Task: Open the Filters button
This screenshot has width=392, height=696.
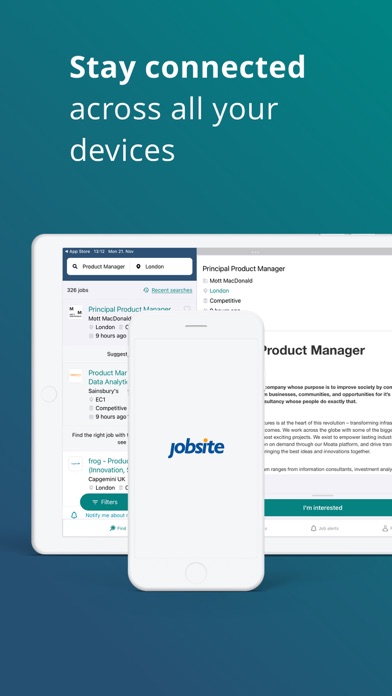Action: pos(105,502)
